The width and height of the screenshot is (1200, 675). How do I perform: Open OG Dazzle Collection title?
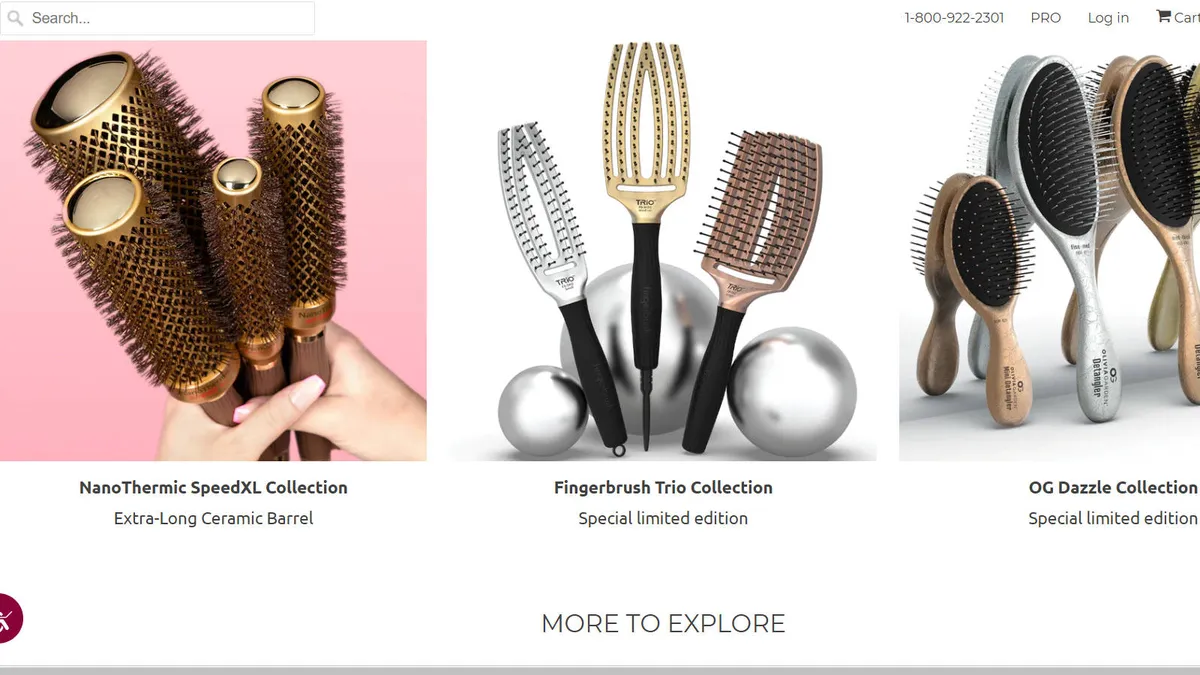(x=1113, y=488)
